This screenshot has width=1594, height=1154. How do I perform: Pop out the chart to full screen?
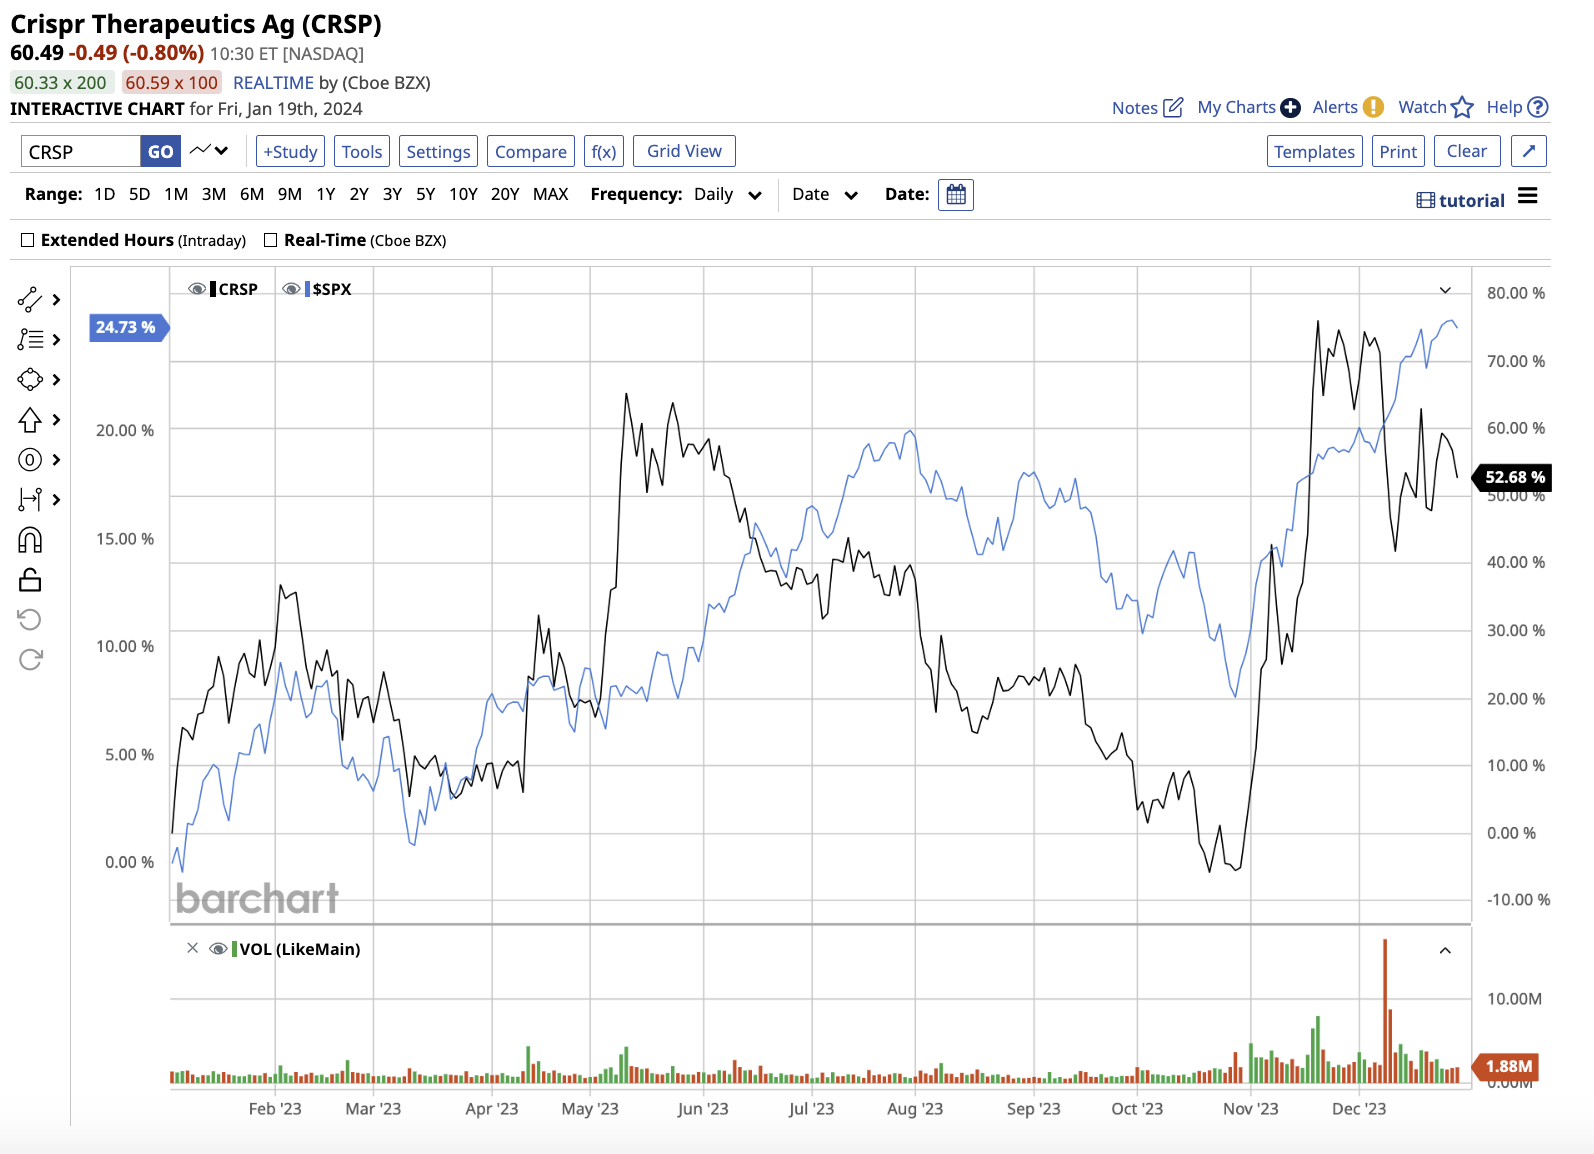tap(1529, 151)
